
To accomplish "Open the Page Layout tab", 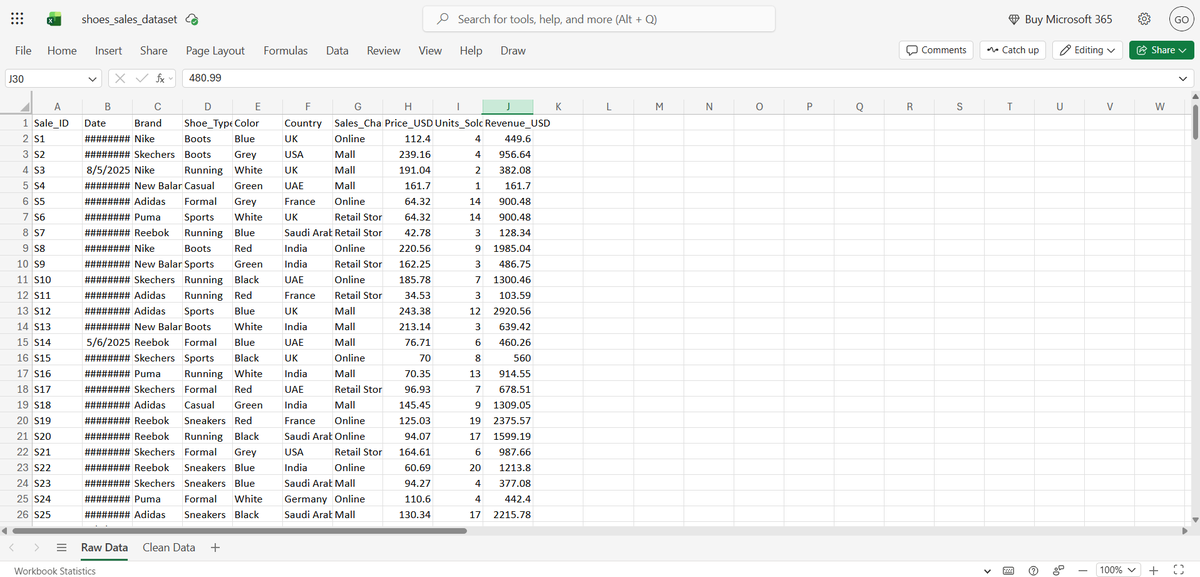I will [x=215, y=50].
